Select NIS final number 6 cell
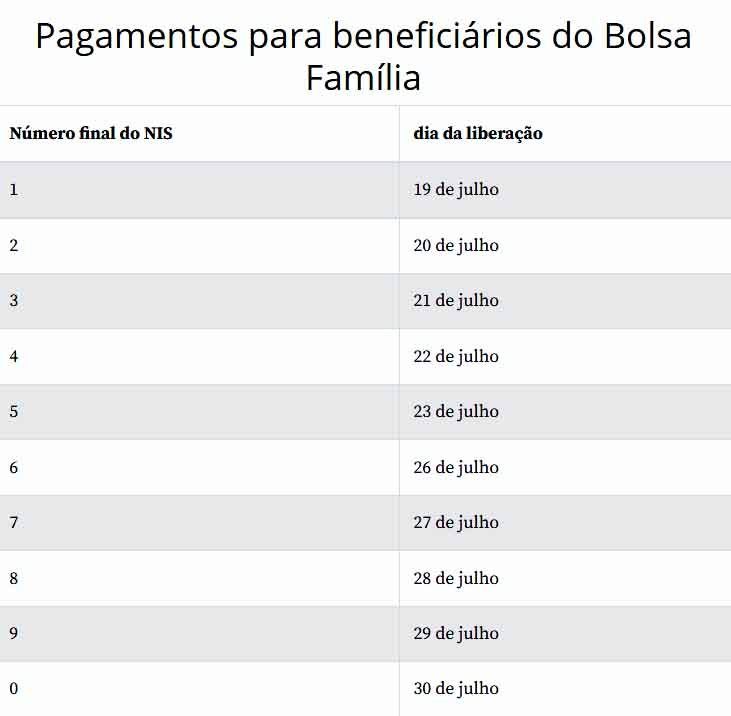This screenshot has height=716, width=731. coord(14,467)
